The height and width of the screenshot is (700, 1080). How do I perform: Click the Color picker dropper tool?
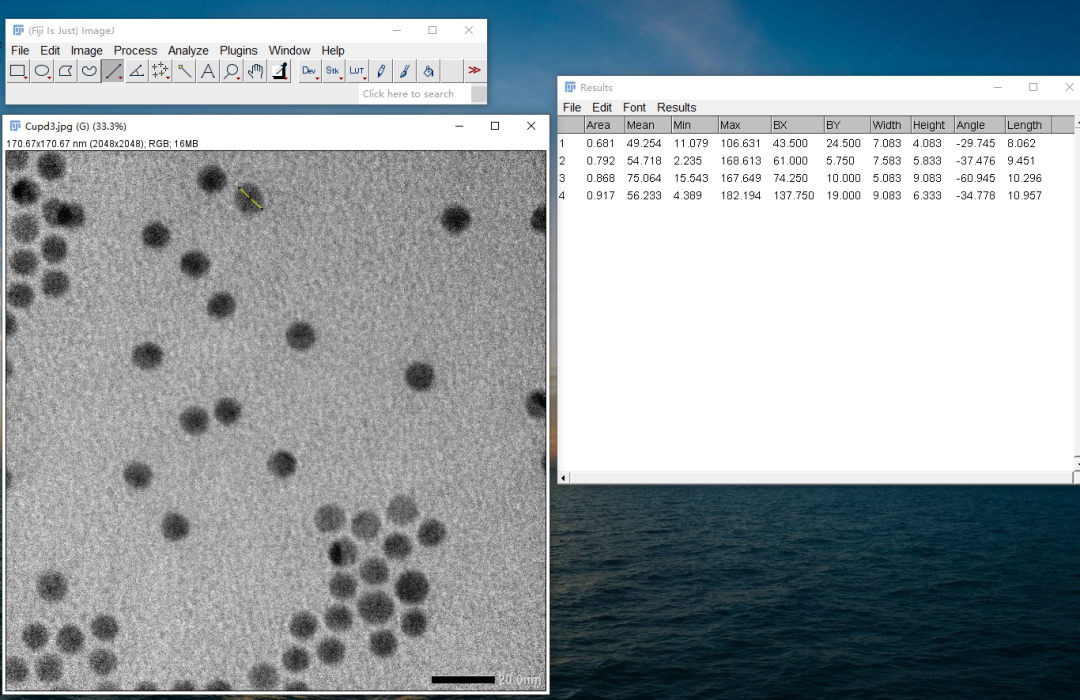[280, 71]
